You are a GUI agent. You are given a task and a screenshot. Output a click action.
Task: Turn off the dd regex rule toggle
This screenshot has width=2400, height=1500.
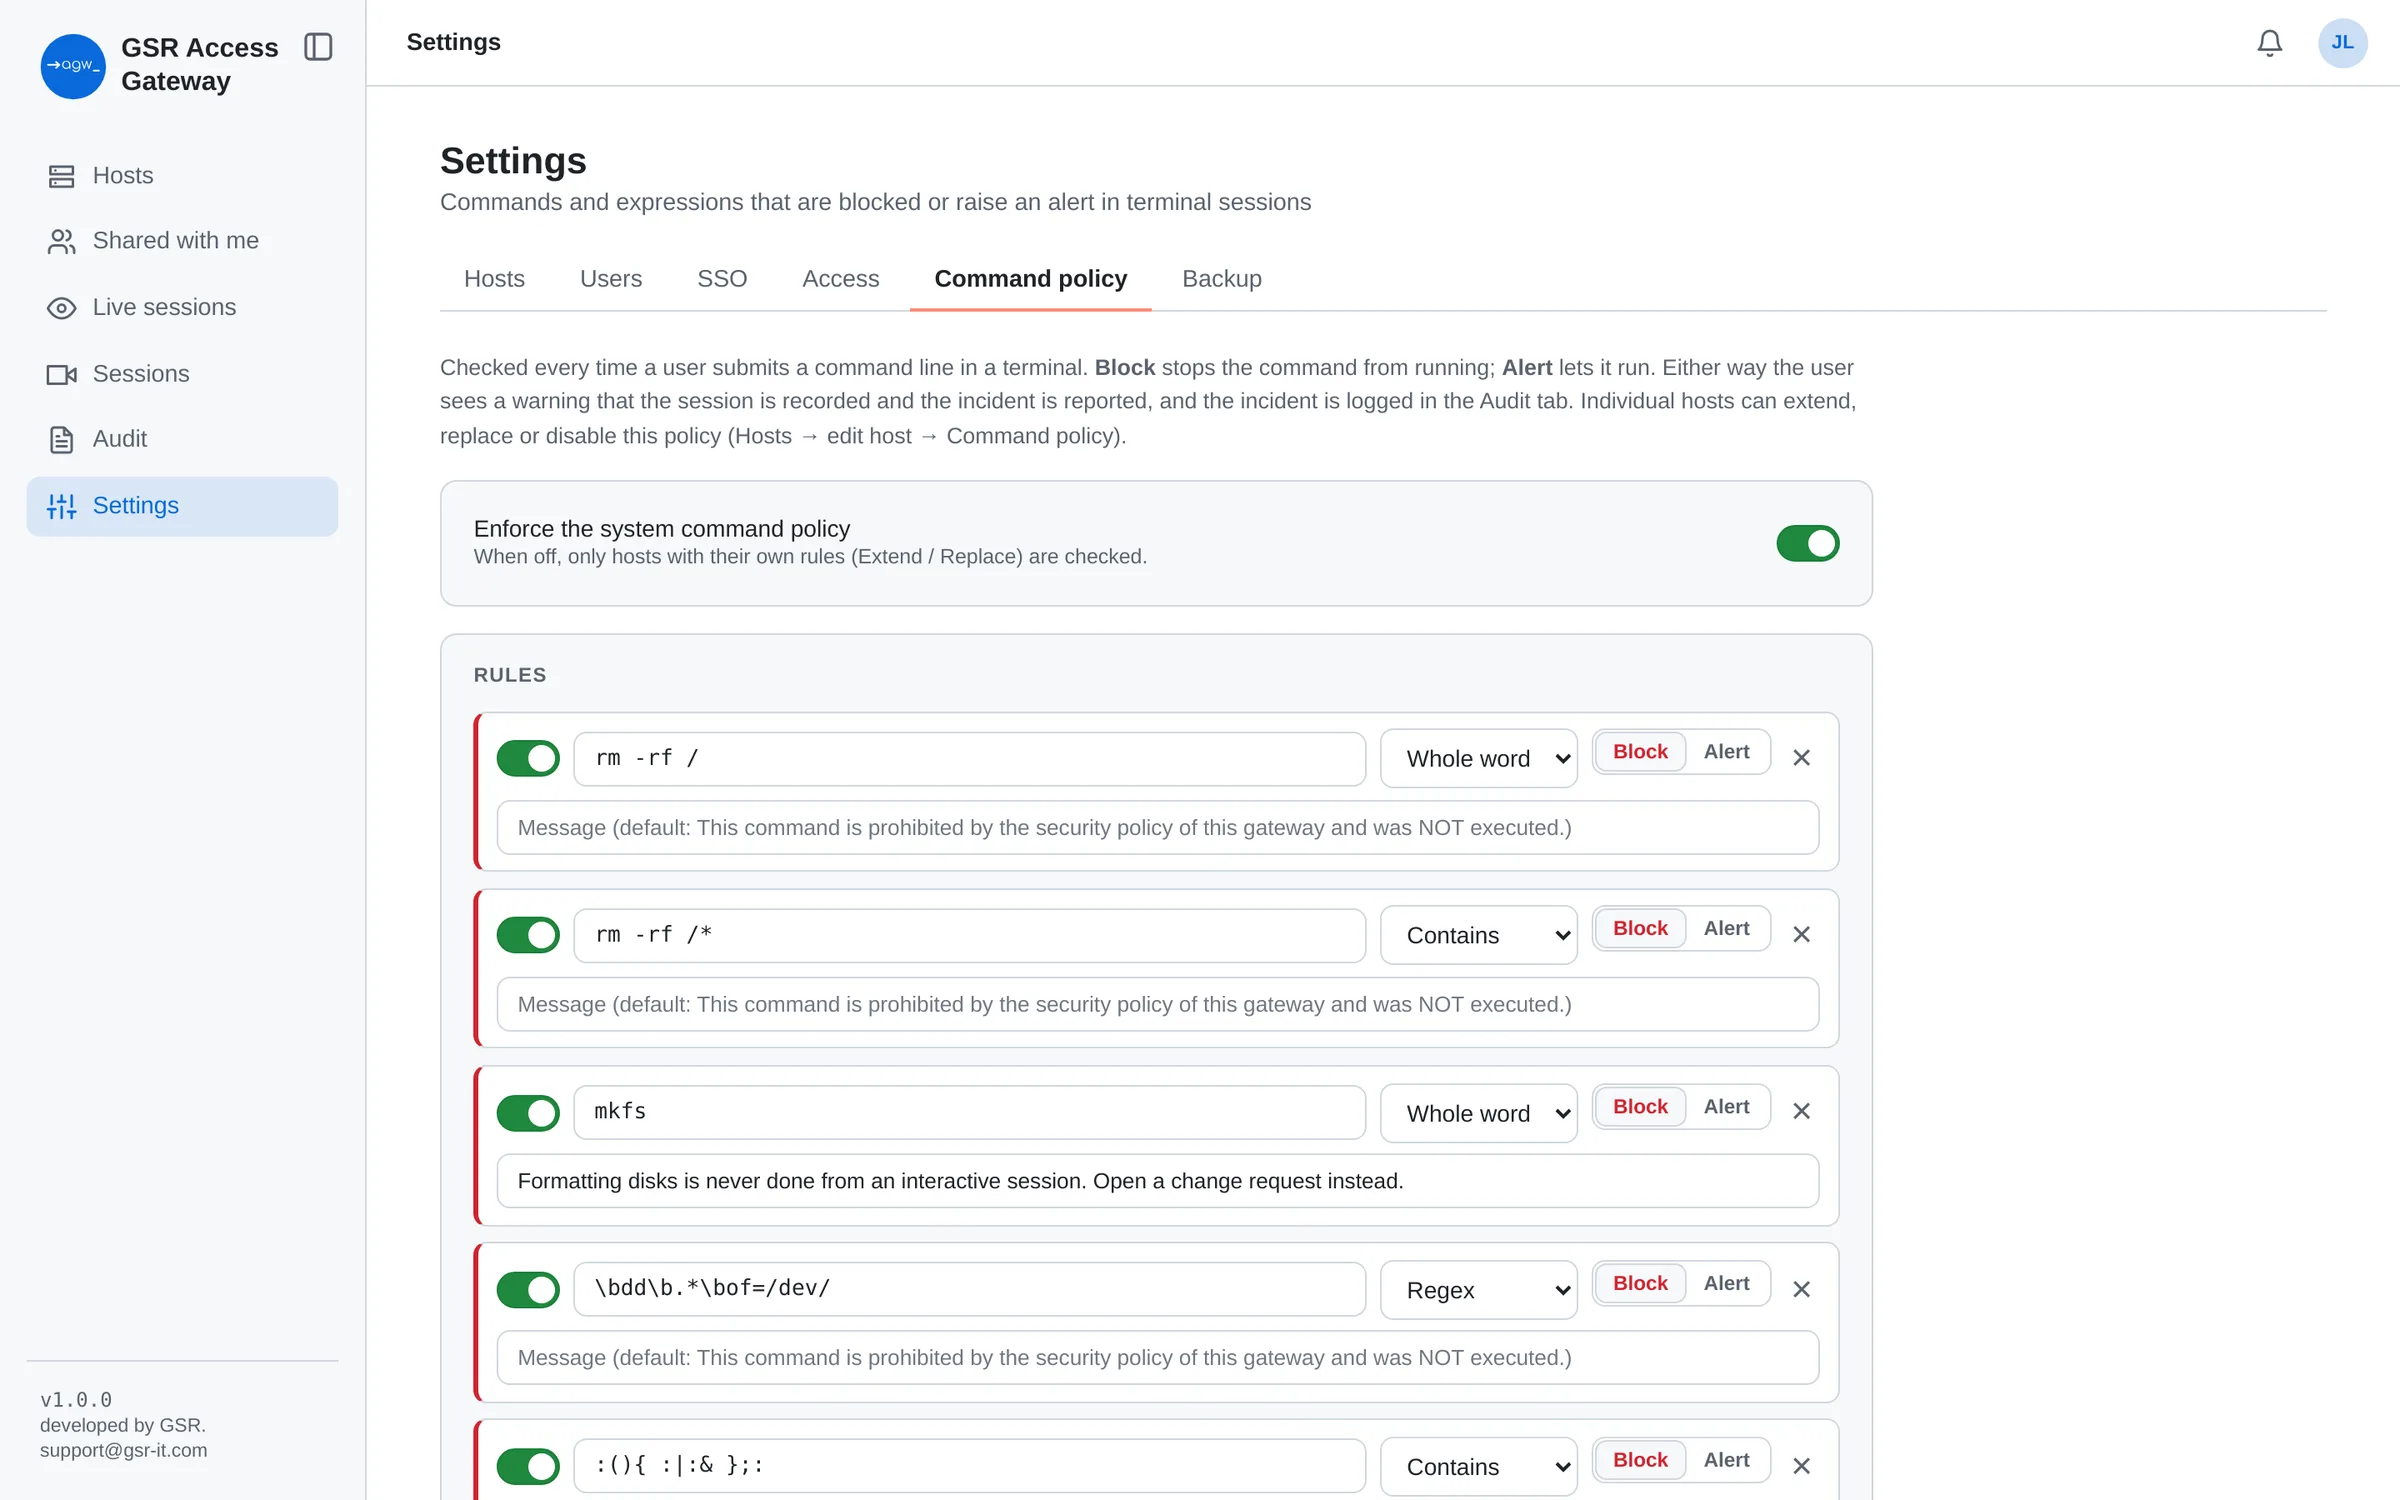(x=528, y=1290)
